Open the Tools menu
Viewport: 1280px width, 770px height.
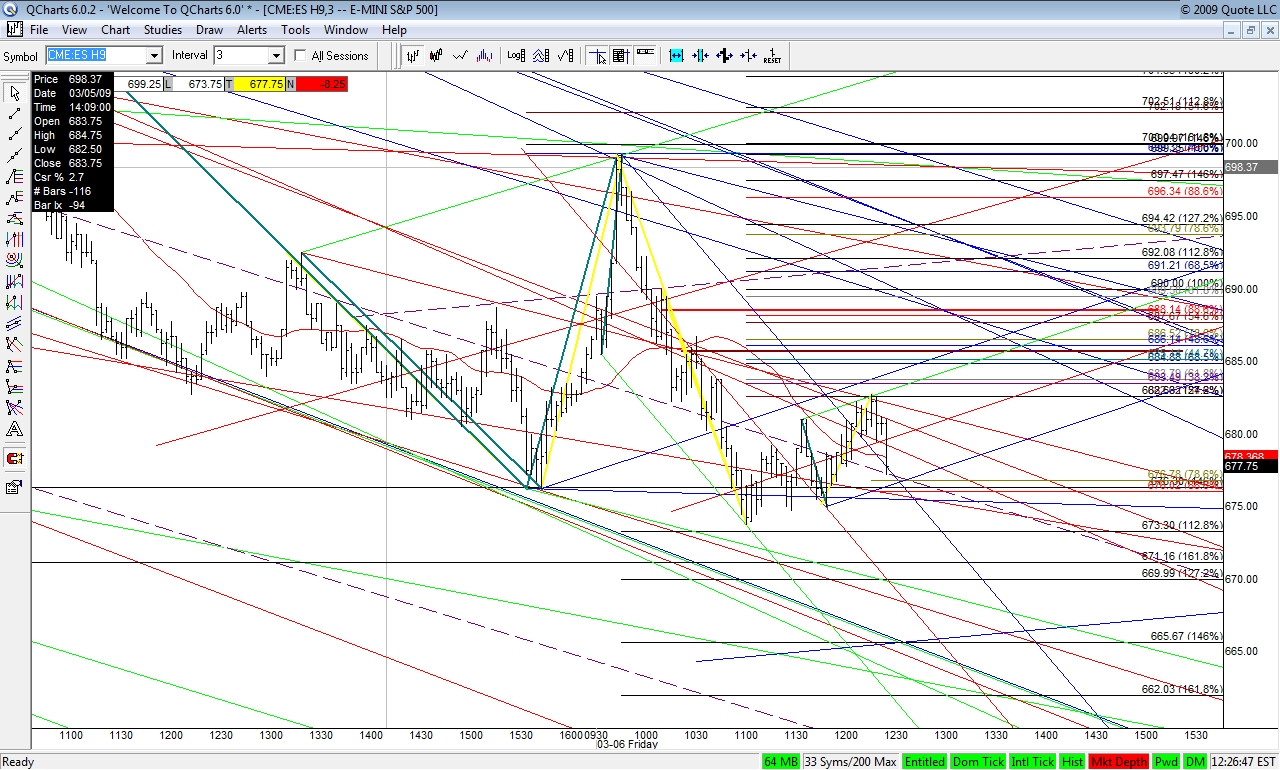[295, 30]
